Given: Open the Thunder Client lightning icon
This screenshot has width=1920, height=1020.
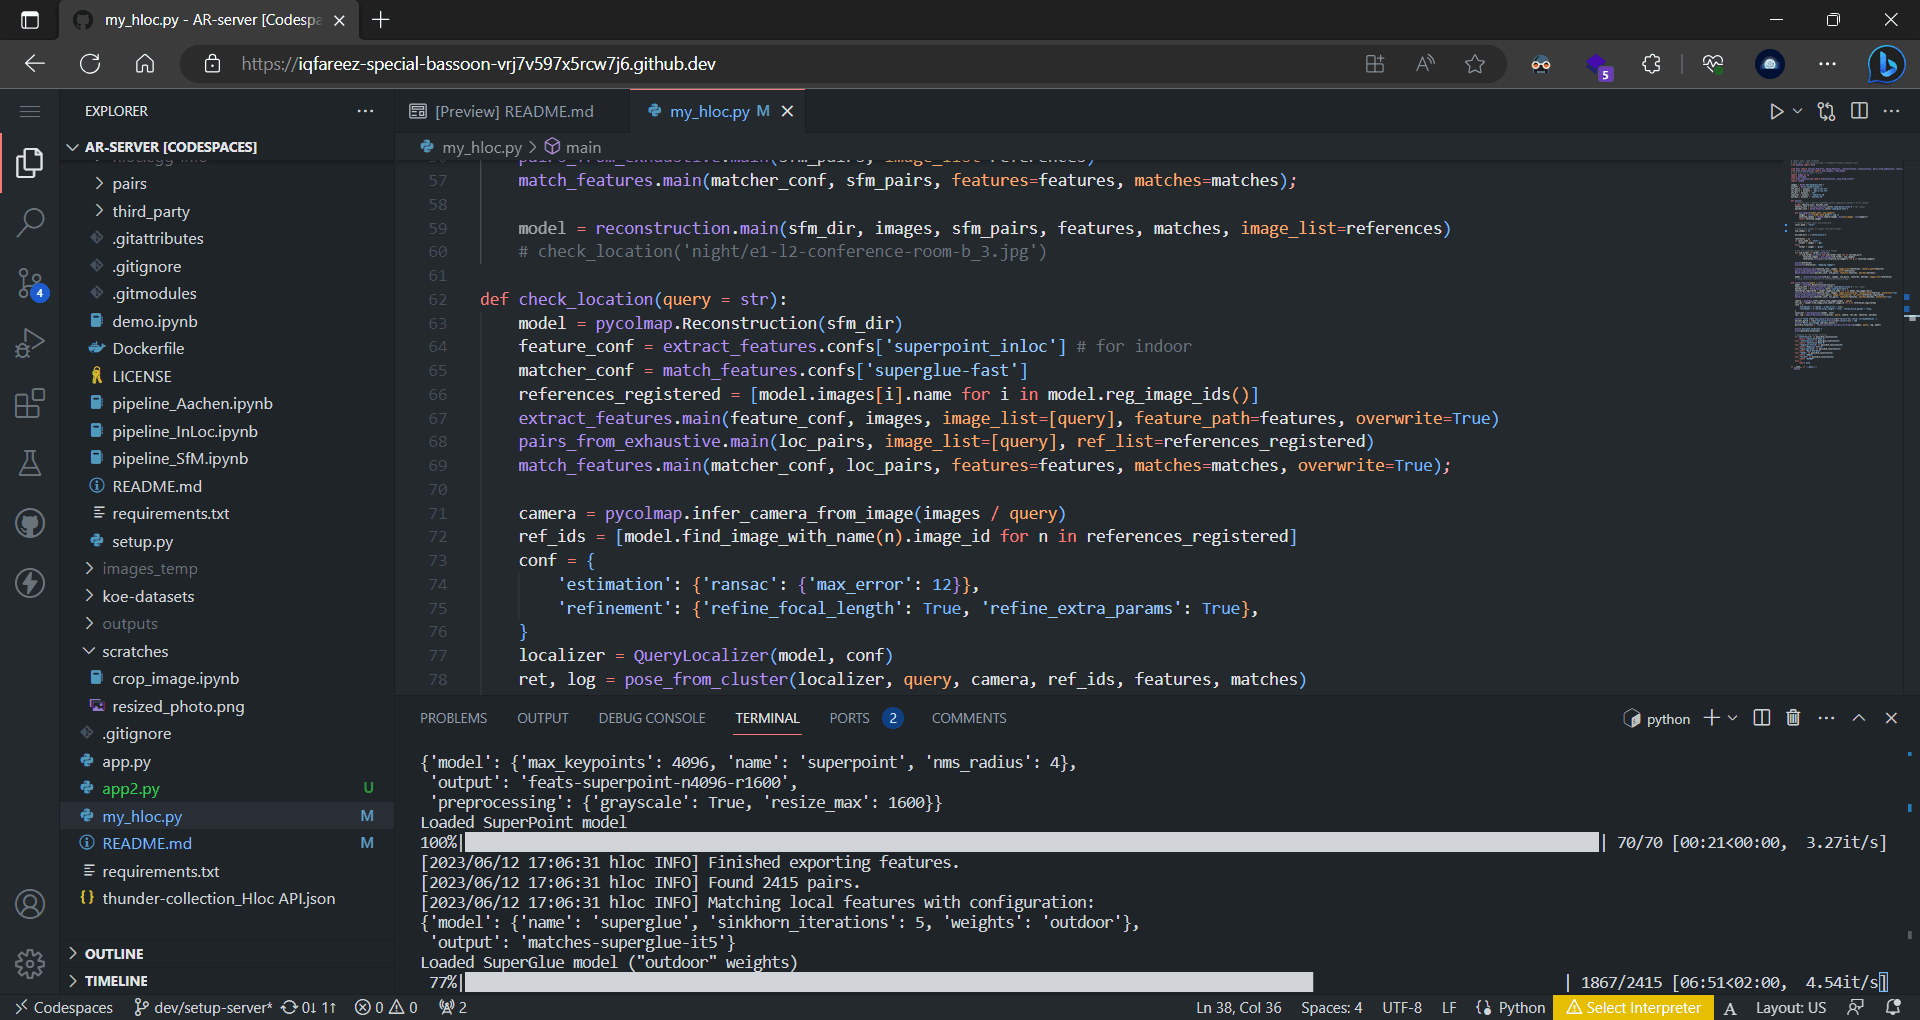Looking at the screenshot, I should [30, 583].
